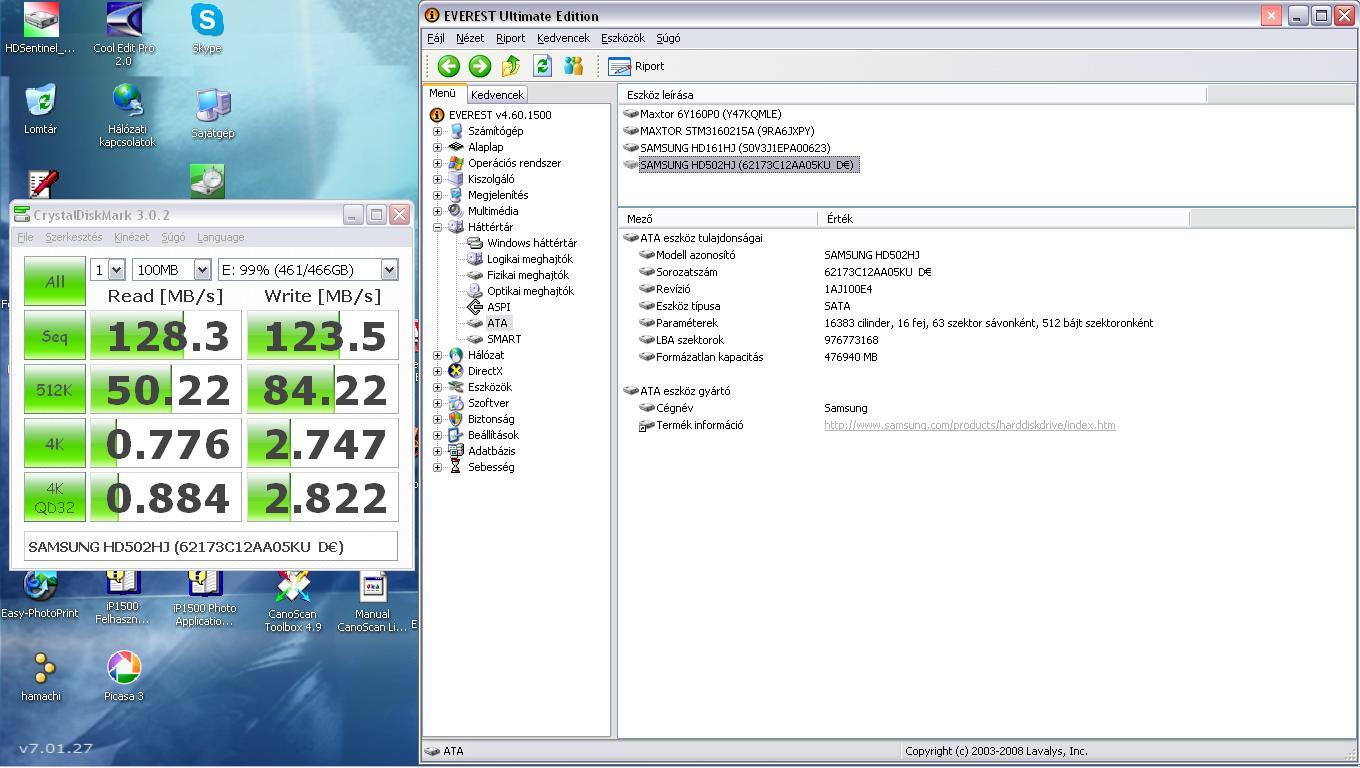Go back with the green left arrow
Screen dimensions: 1360x768
point(448,66)
